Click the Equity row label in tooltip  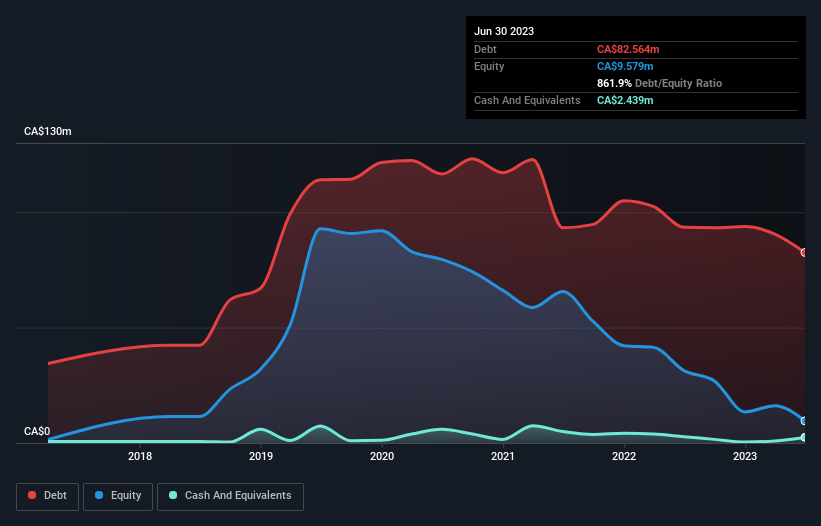489,66
